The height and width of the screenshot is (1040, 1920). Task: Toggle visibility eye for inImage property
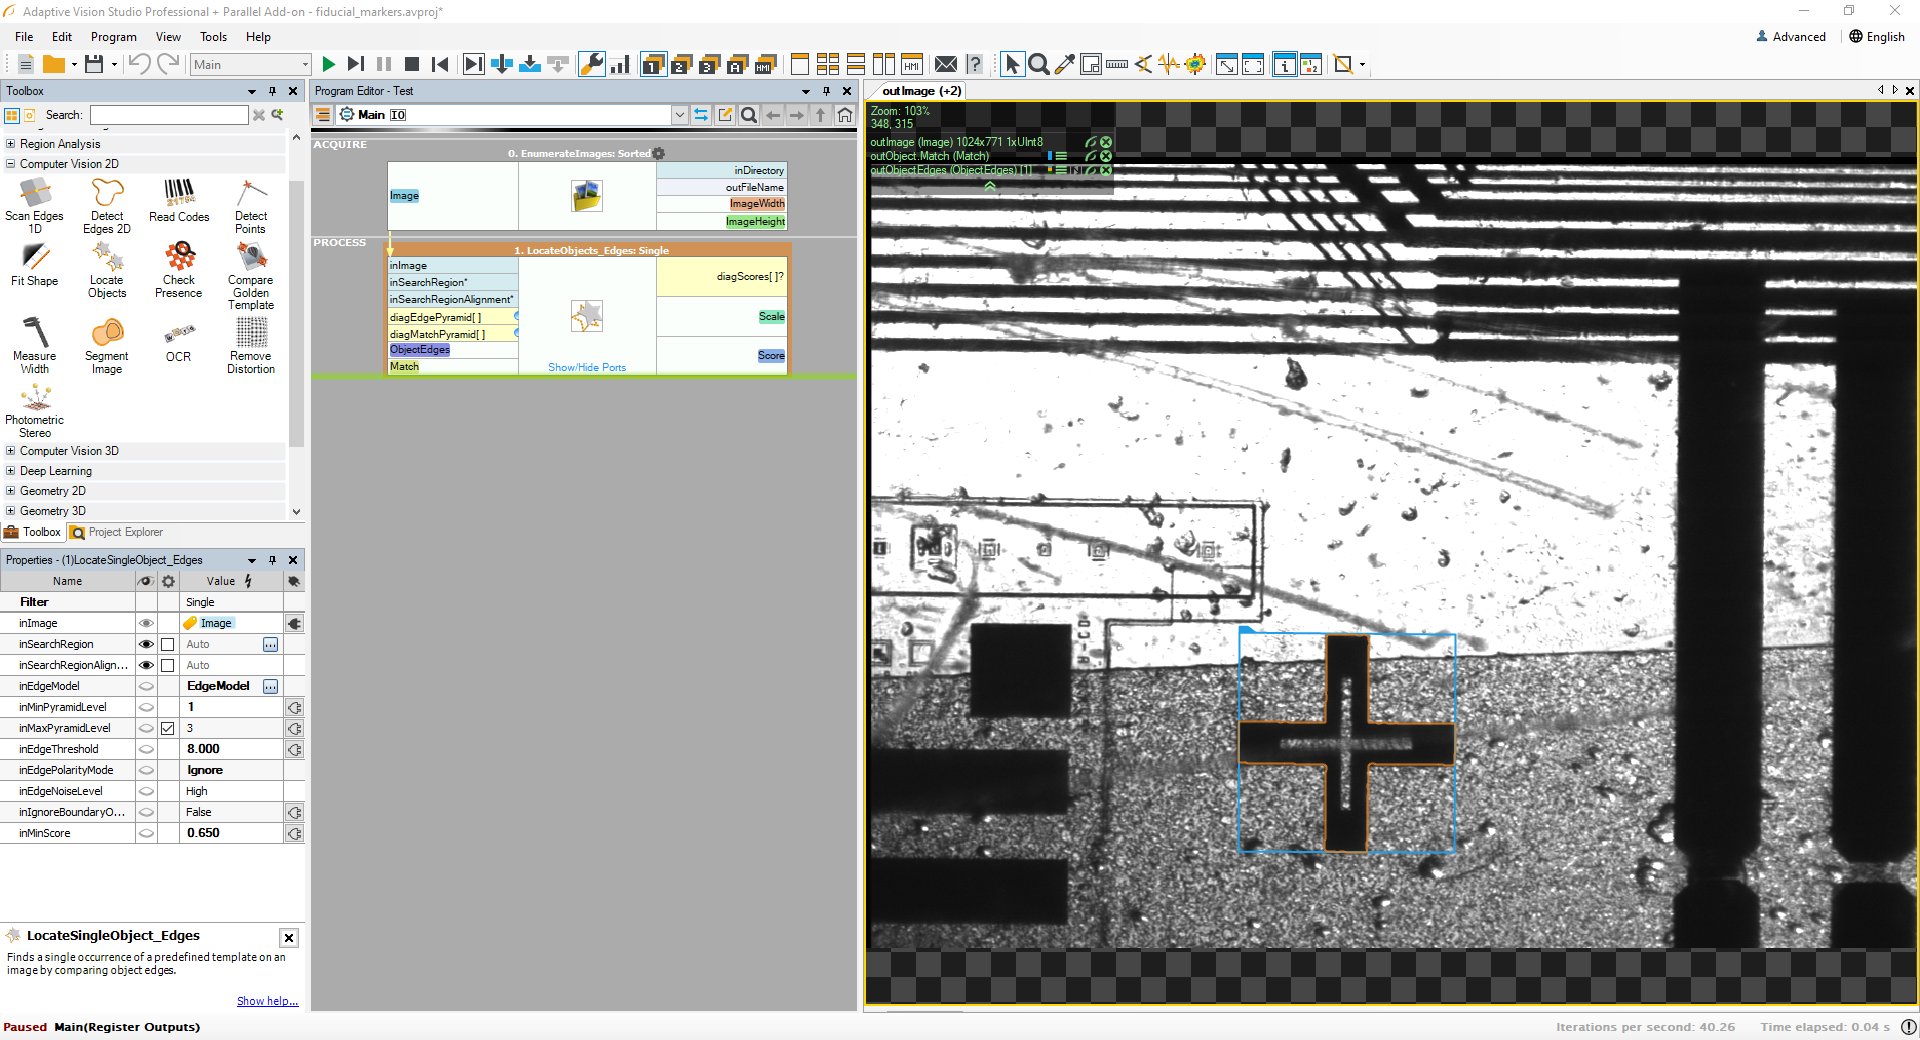tap(146, 622)
